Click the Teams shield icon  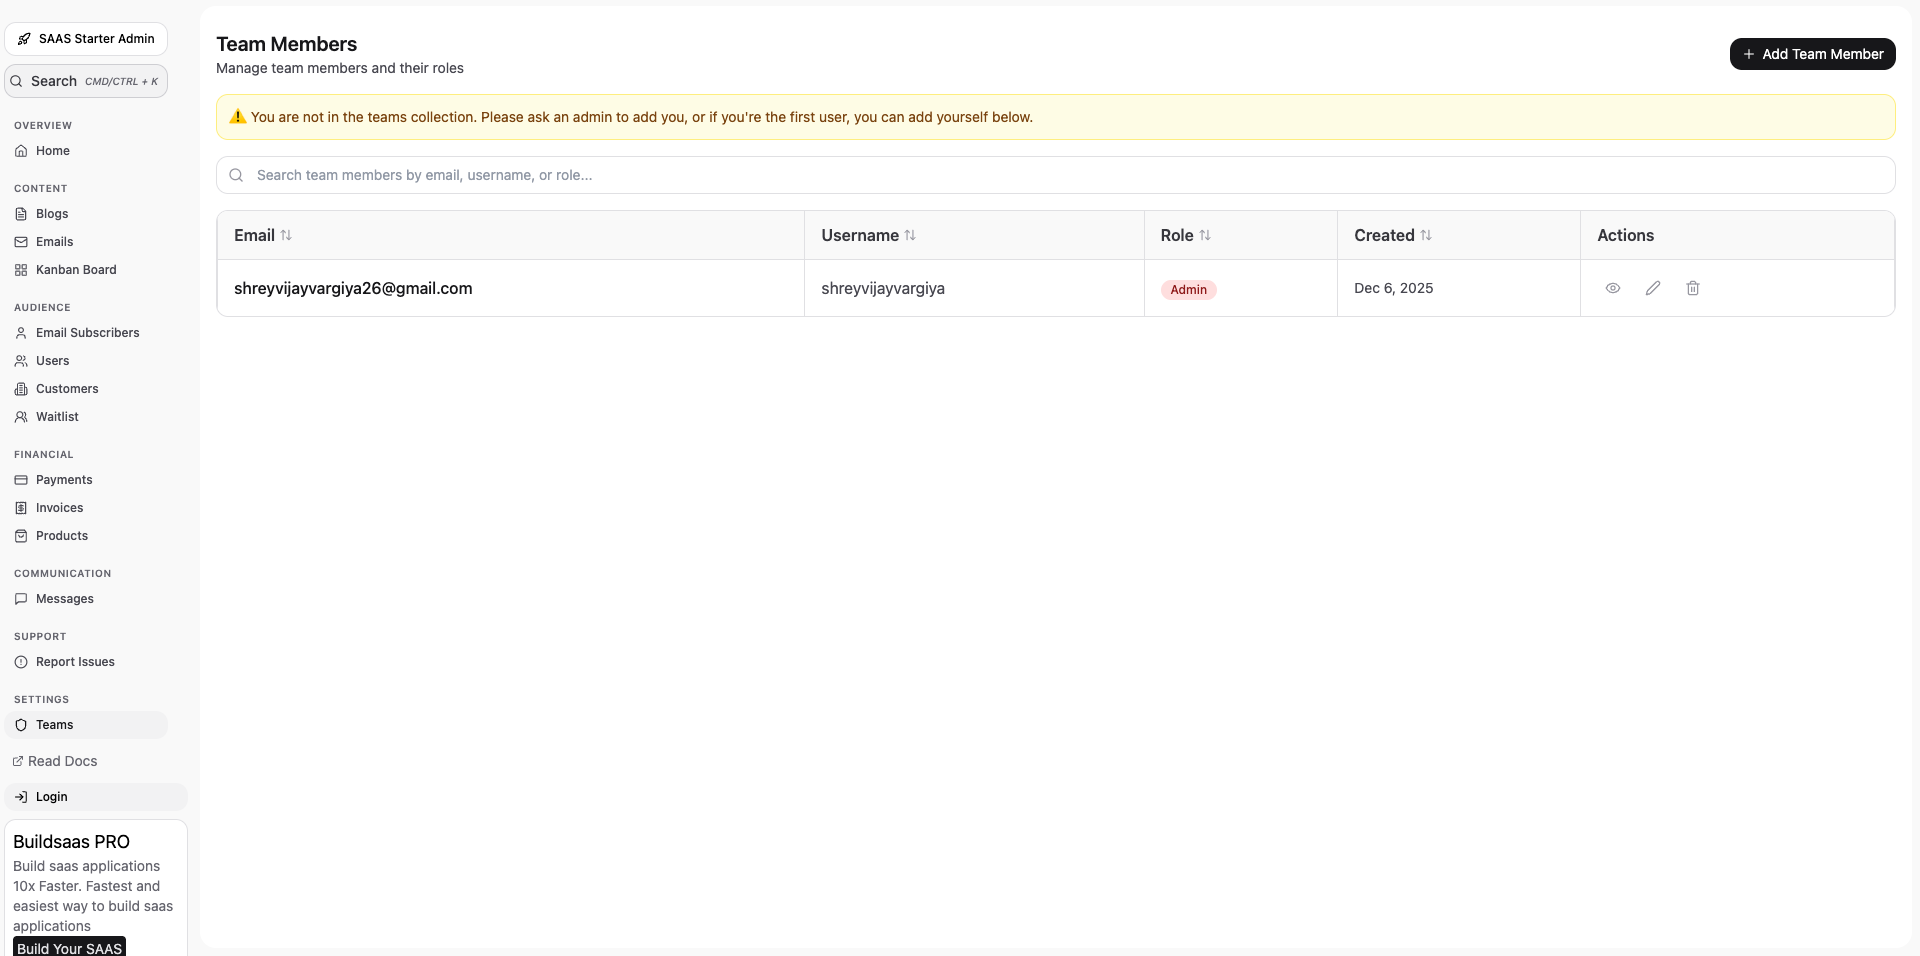tap(21, 725)
